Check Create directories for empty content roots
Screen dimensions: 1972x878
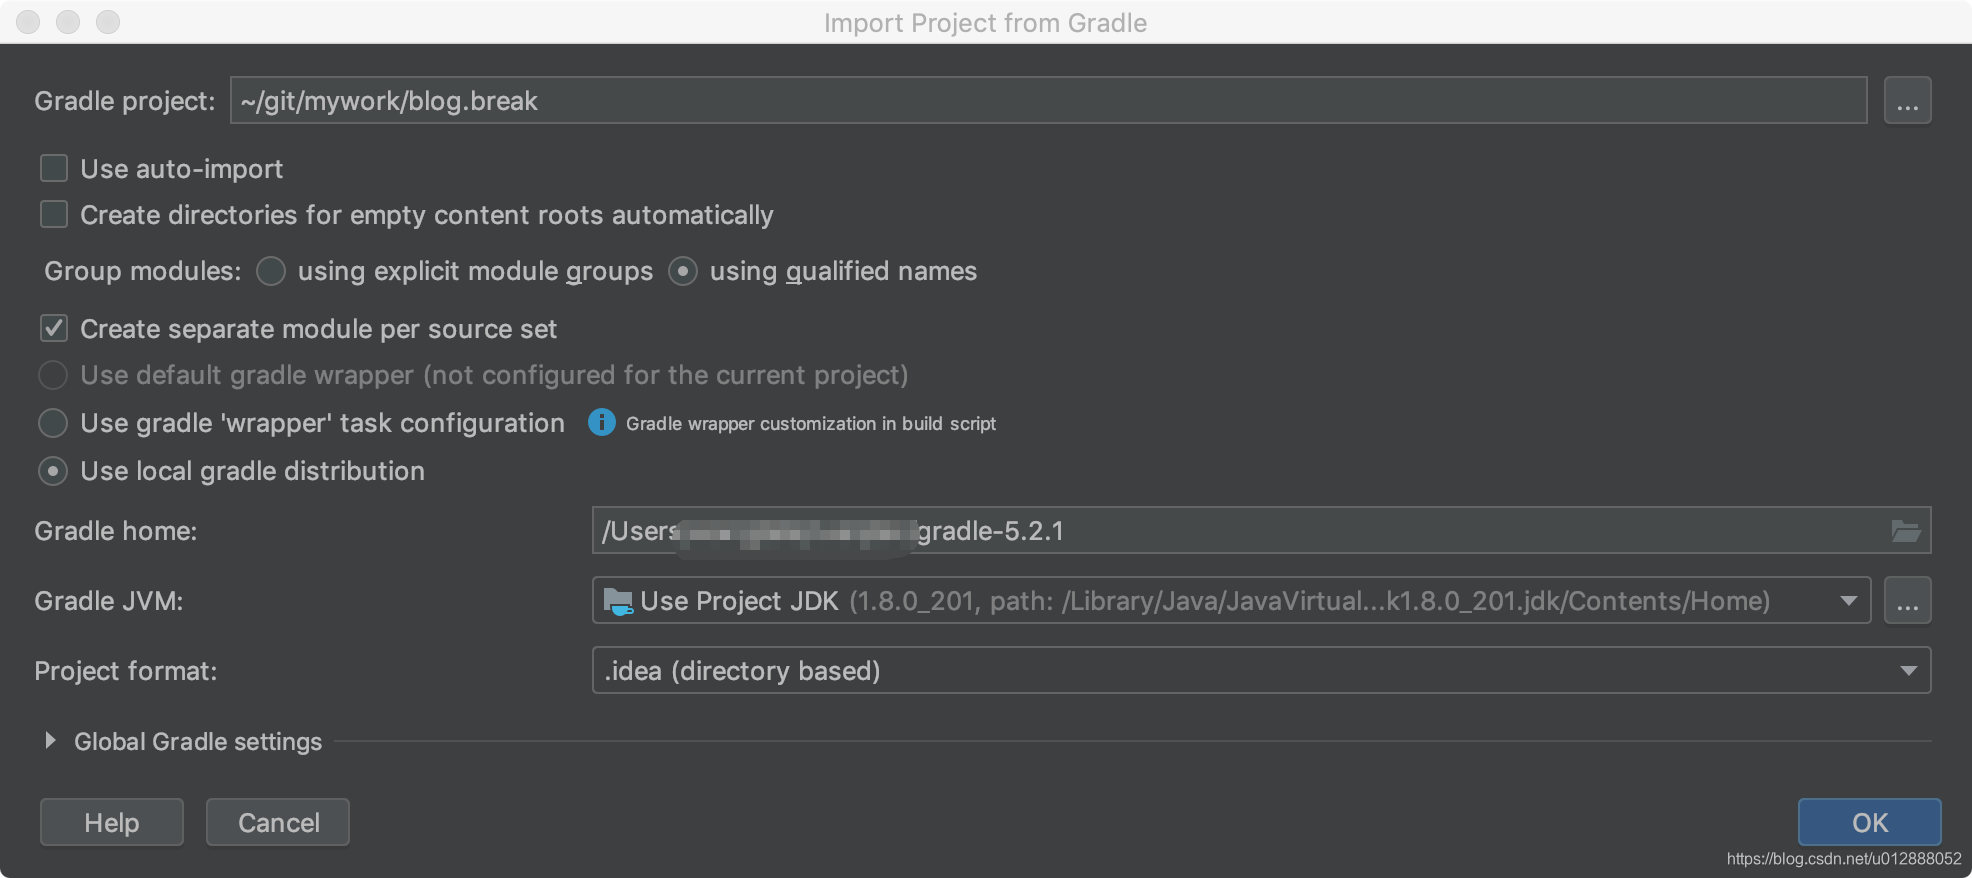pyautogui.click(x=54, y=214)
